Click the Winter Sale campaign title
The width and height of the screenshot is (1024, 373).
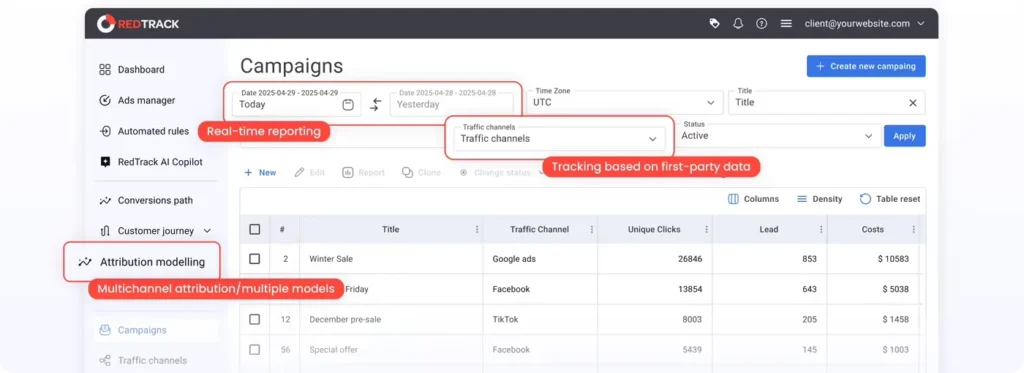[331, 259]
